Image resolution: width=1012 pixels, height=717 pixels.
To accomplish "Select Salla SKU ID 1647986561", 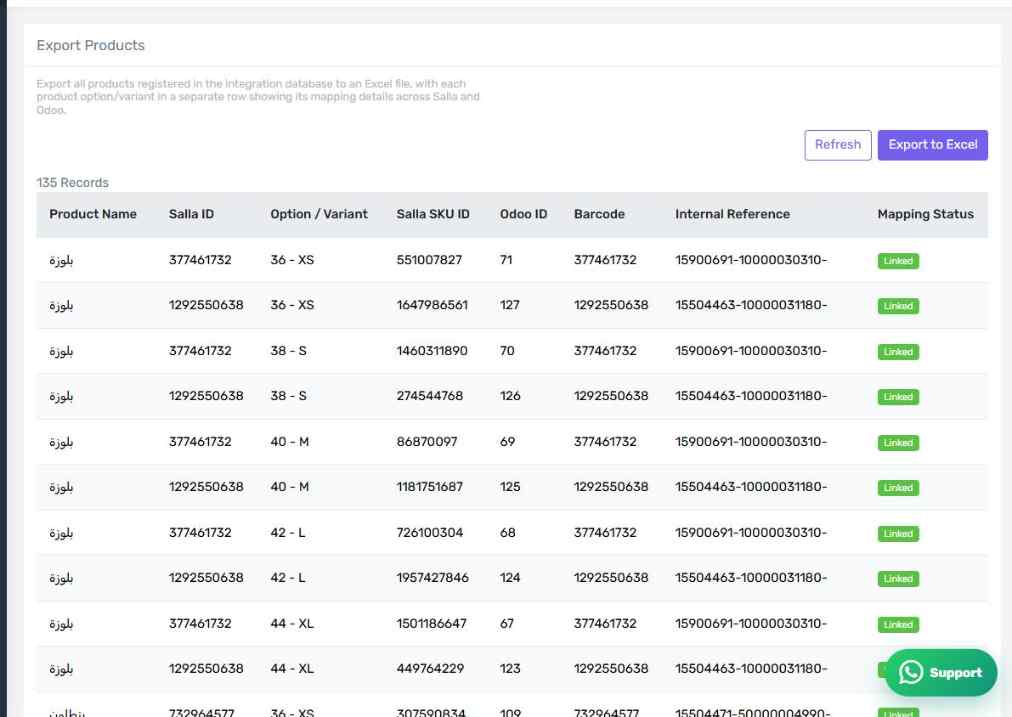I will [x=432, y=305].
